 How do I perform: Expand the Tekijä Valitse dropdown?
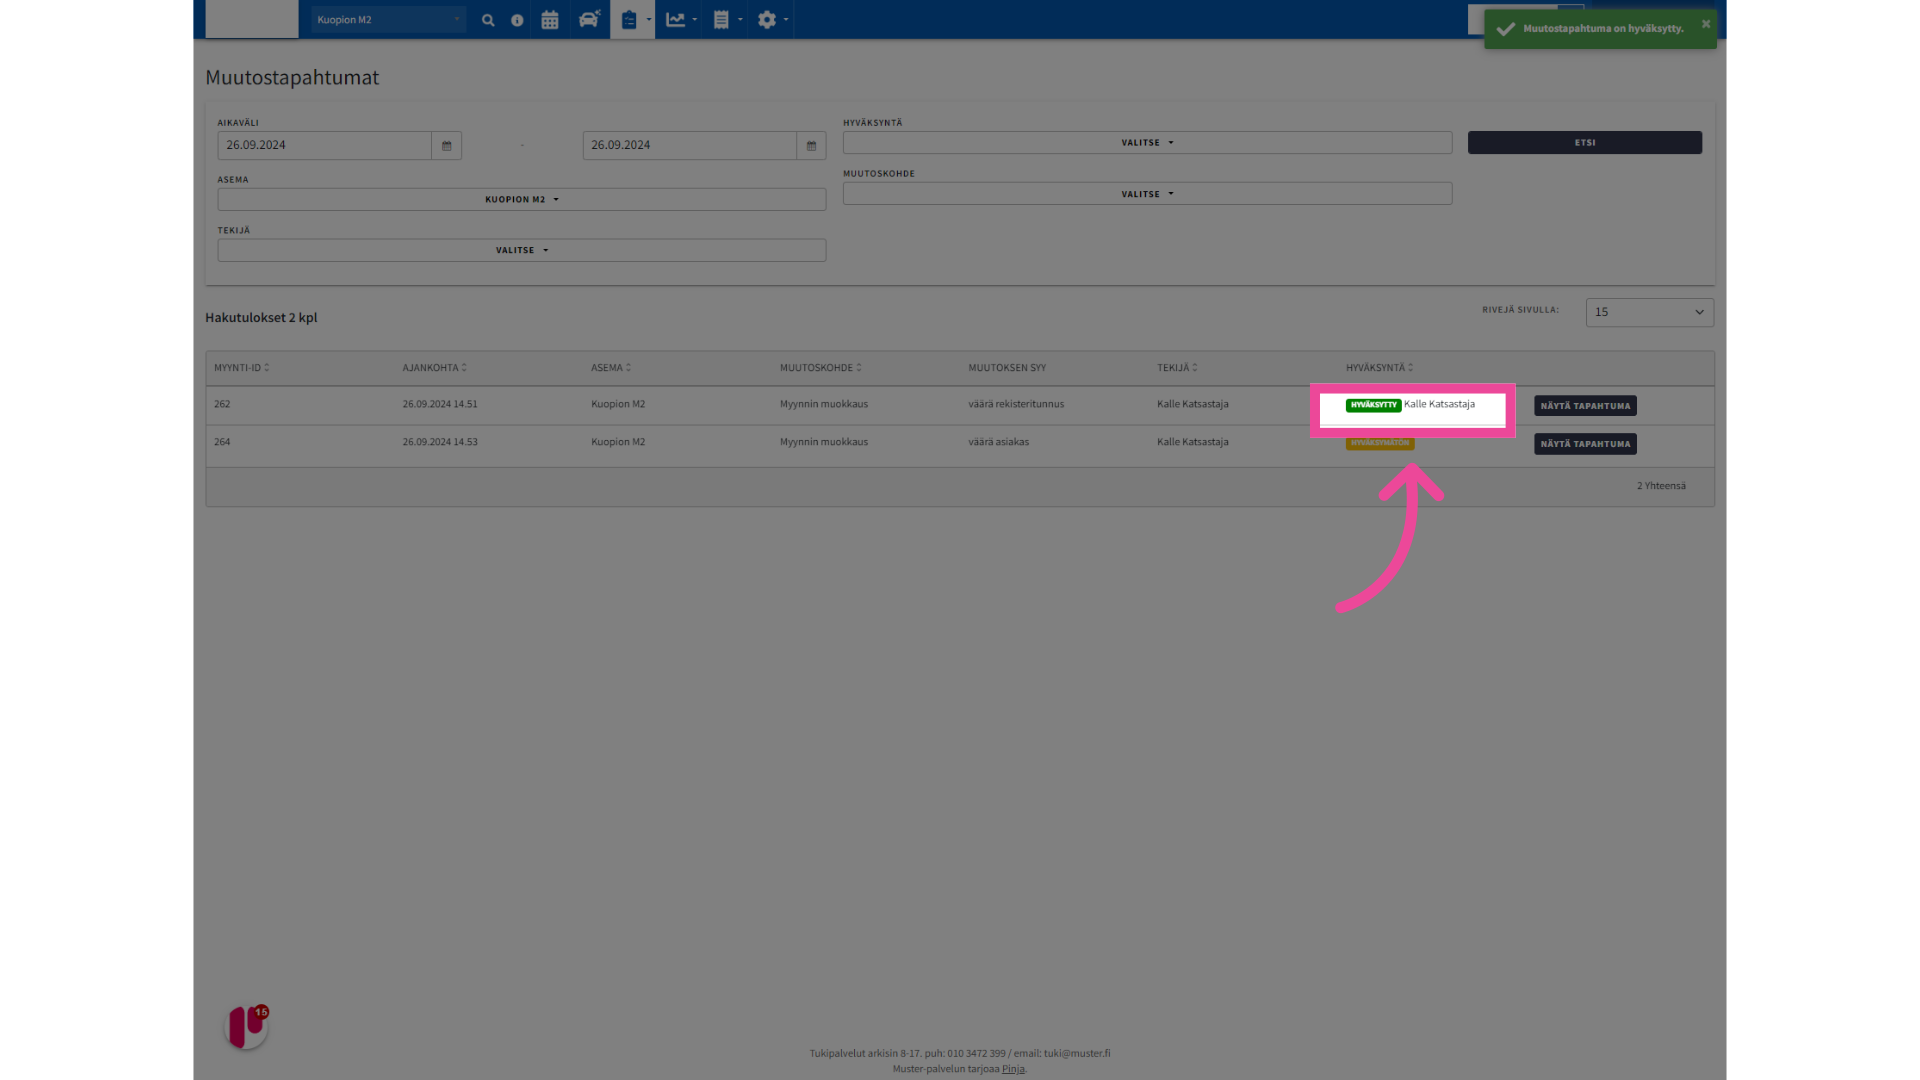[x=522, y=250]
